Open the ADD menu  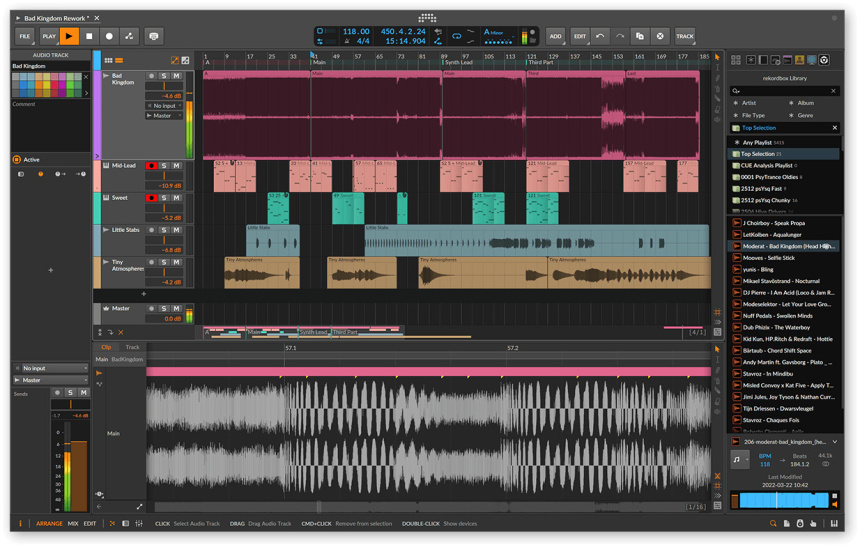coord(556,36)
